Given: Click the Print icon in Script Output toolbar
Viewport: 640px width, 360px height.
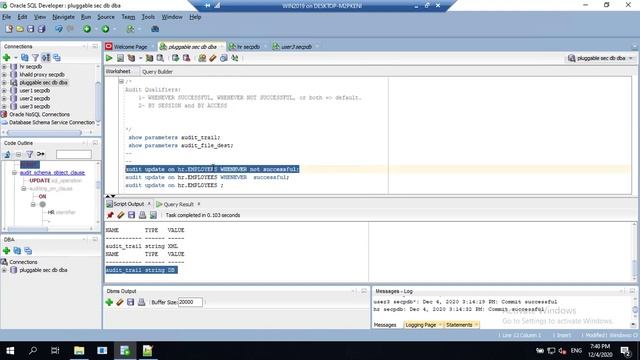Looking at the screenshot, I should click(x=142, y=215).
